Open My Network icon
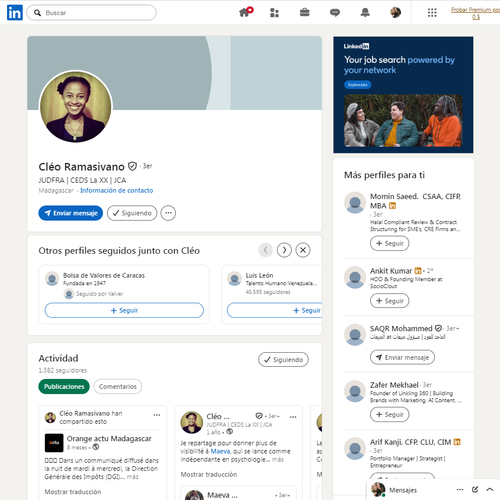The height and width of the screenshot is (500, 500). (274, 13)
